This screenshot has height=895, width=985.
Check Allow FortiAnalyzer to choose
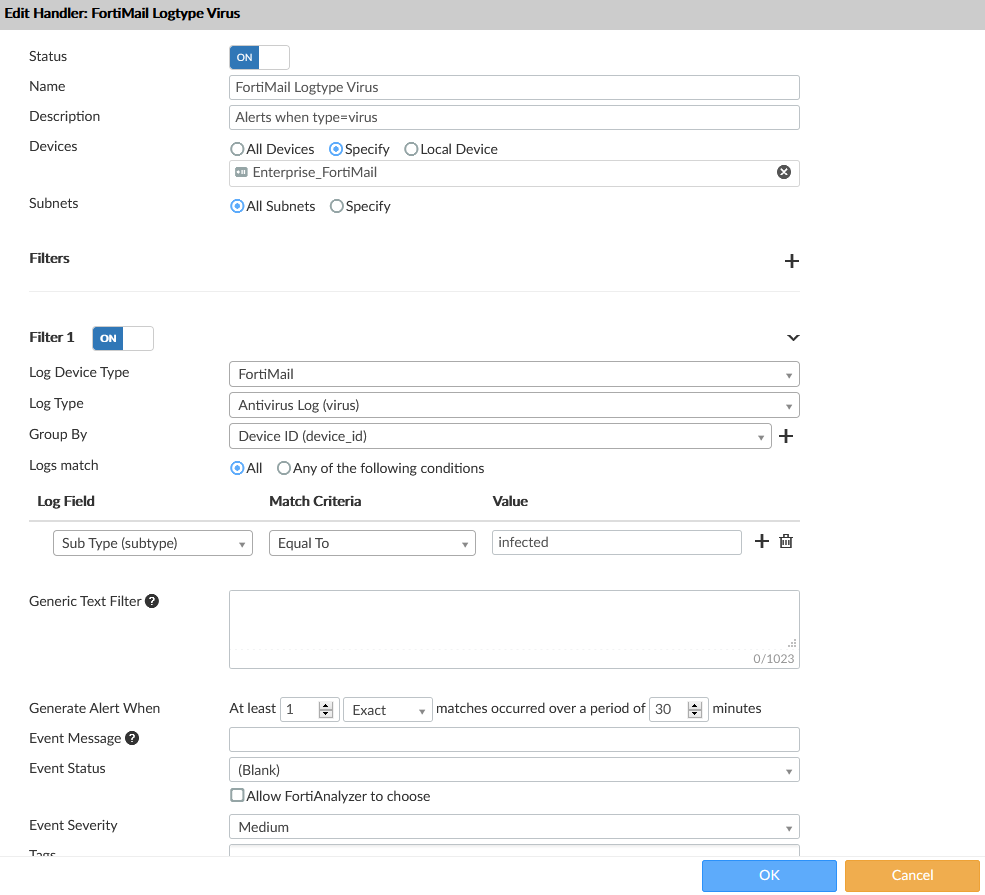pos(236,795)
